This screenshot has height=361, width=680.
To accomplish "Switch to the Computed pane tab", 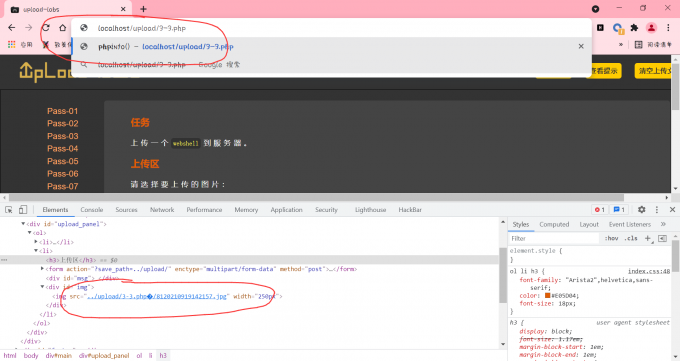I will coord(554,224).
